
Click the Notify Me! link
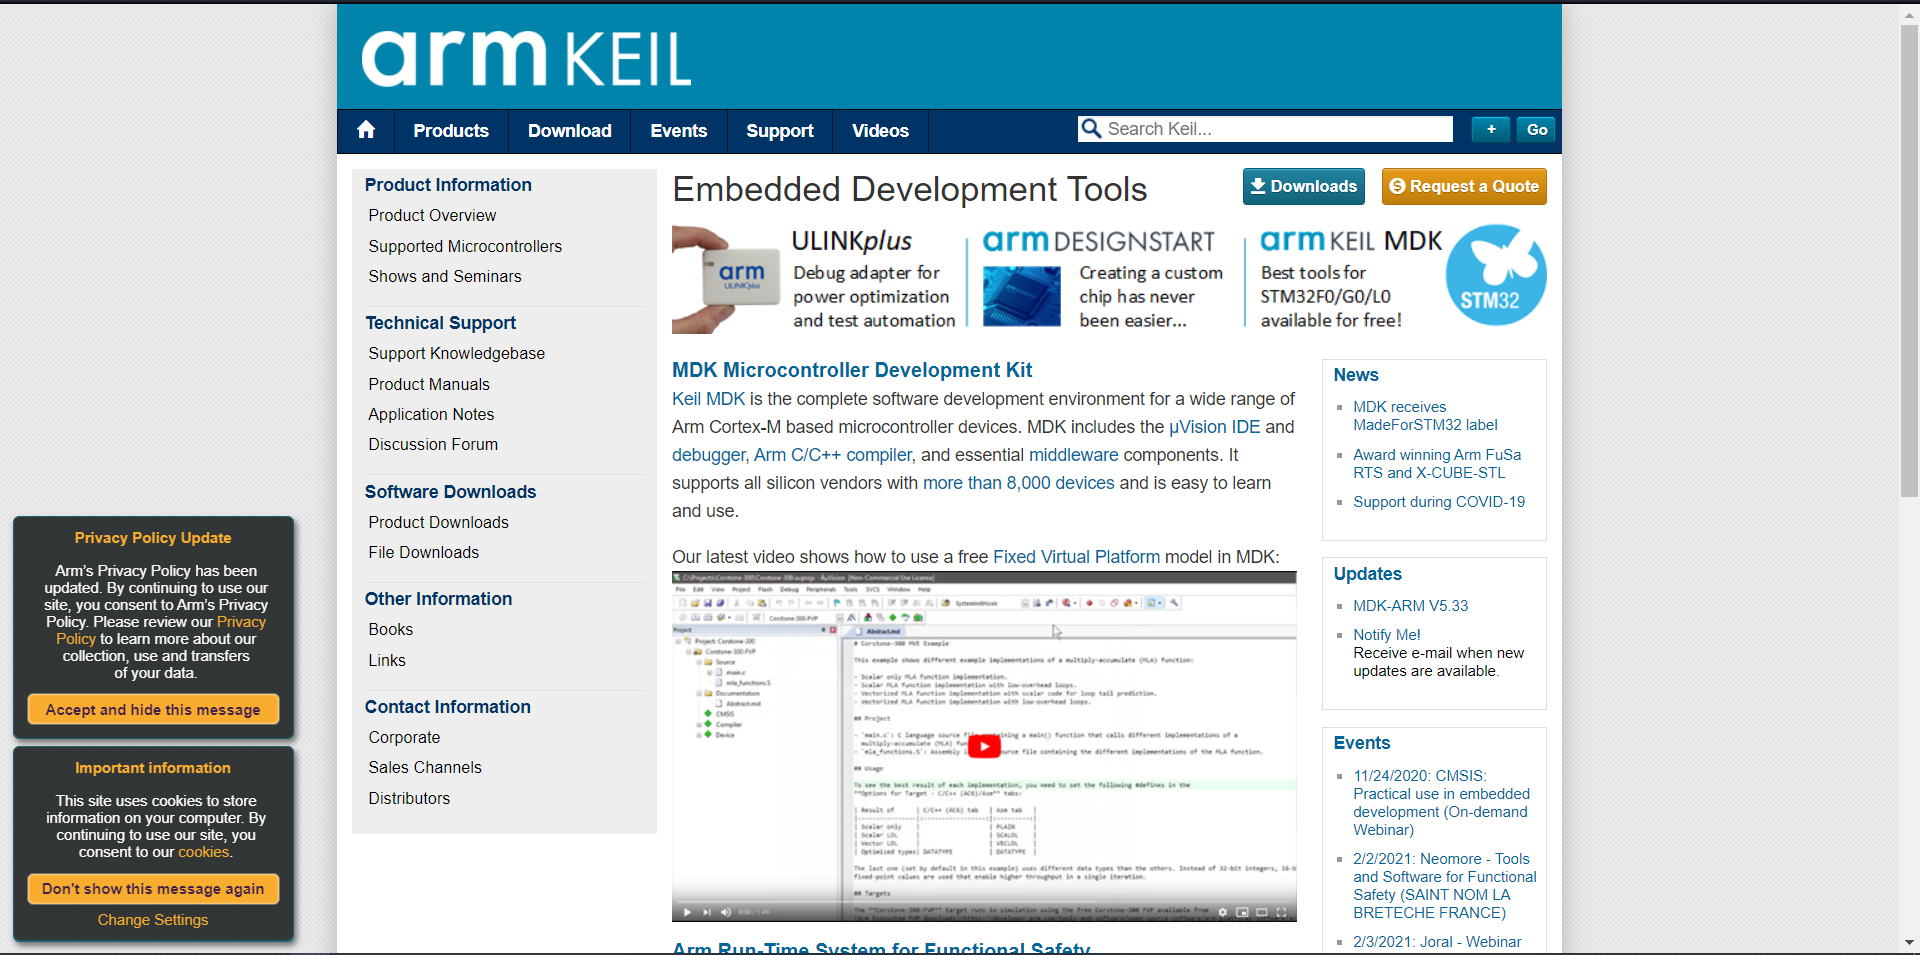pyautogui.click(x=1386, y=635)
